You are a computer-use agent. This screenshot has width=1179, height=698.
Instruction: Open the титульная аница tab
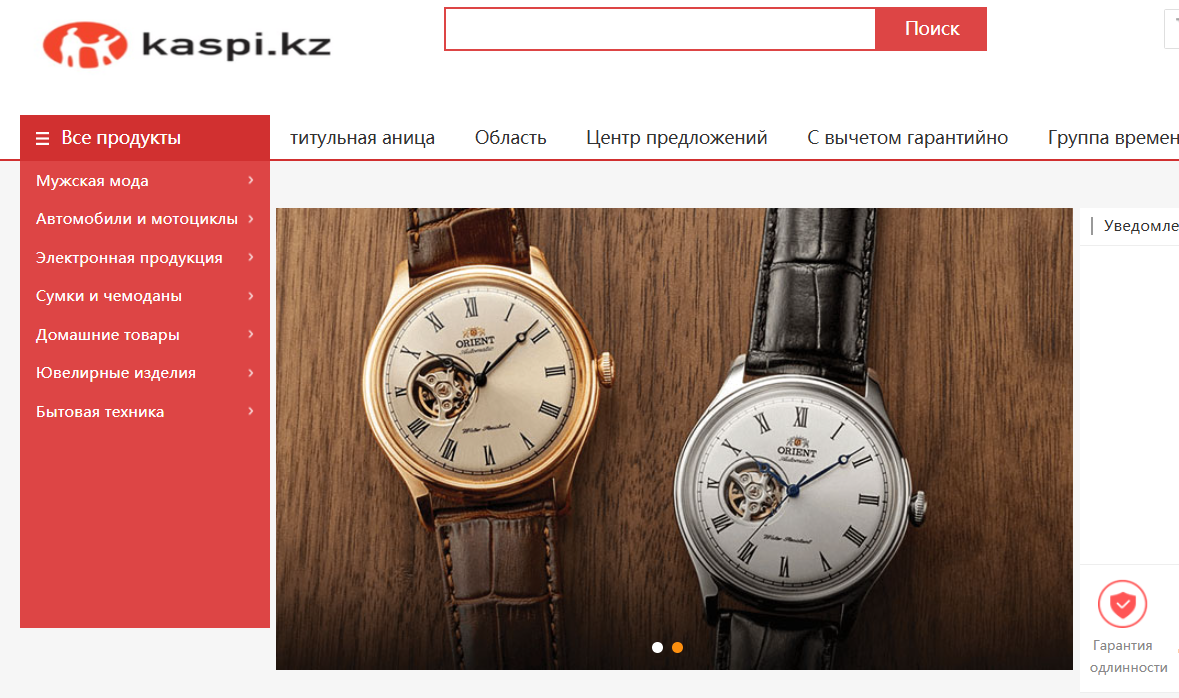click(x=362, y=138)
